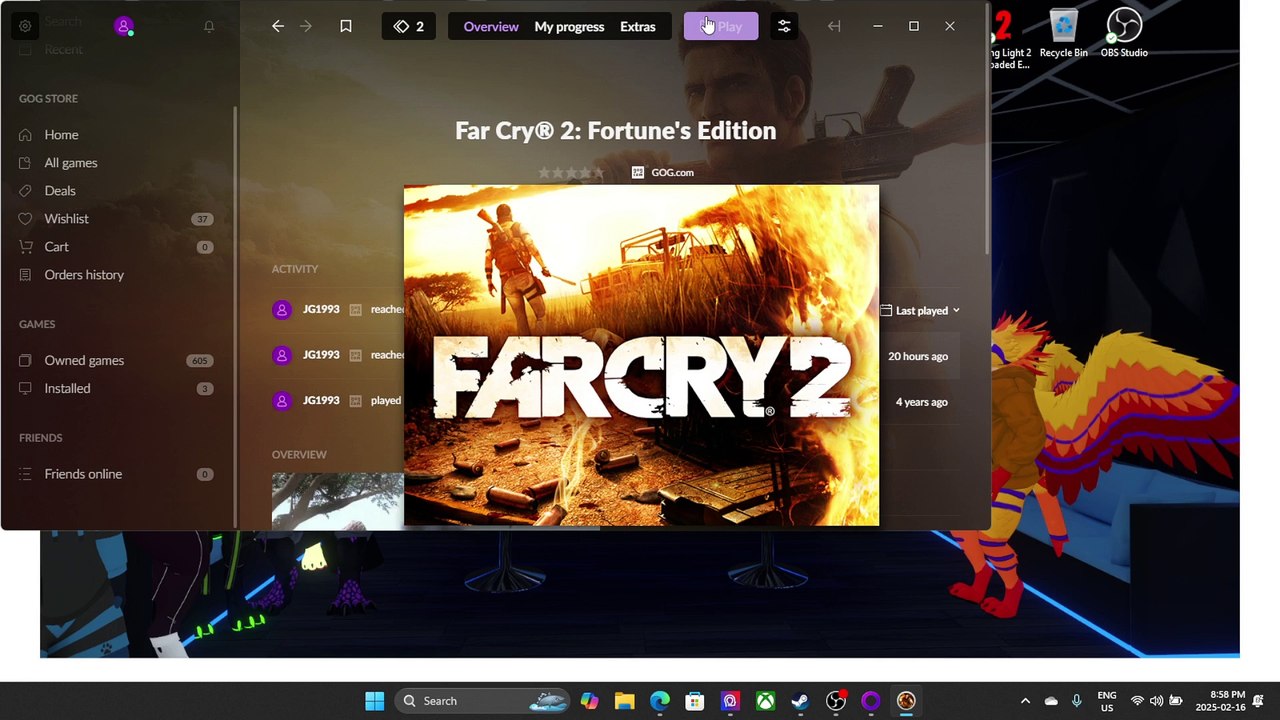
Task: Go back with the left arrow
Action: [x=278, y=26]
